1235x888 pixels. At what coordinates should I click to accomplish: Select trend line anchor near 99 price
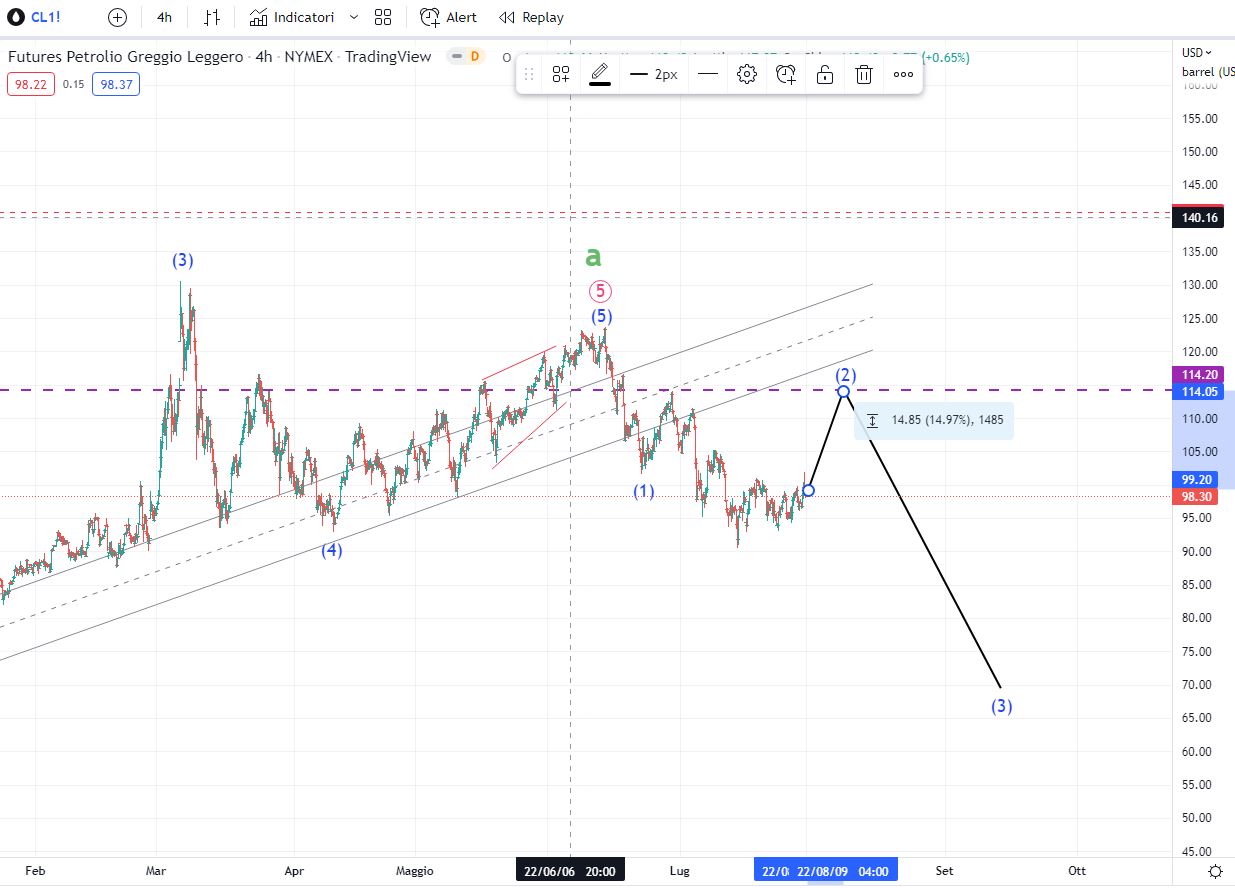tap(809, 490)
